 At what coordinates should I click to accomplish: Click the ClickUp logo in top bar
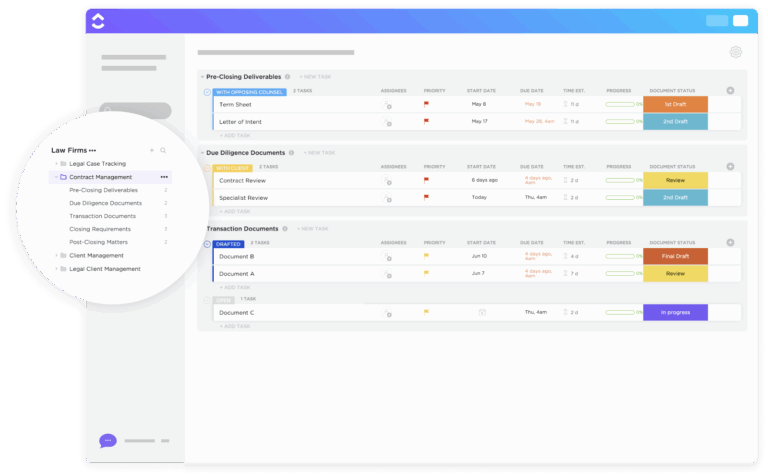tap(98, 20)
